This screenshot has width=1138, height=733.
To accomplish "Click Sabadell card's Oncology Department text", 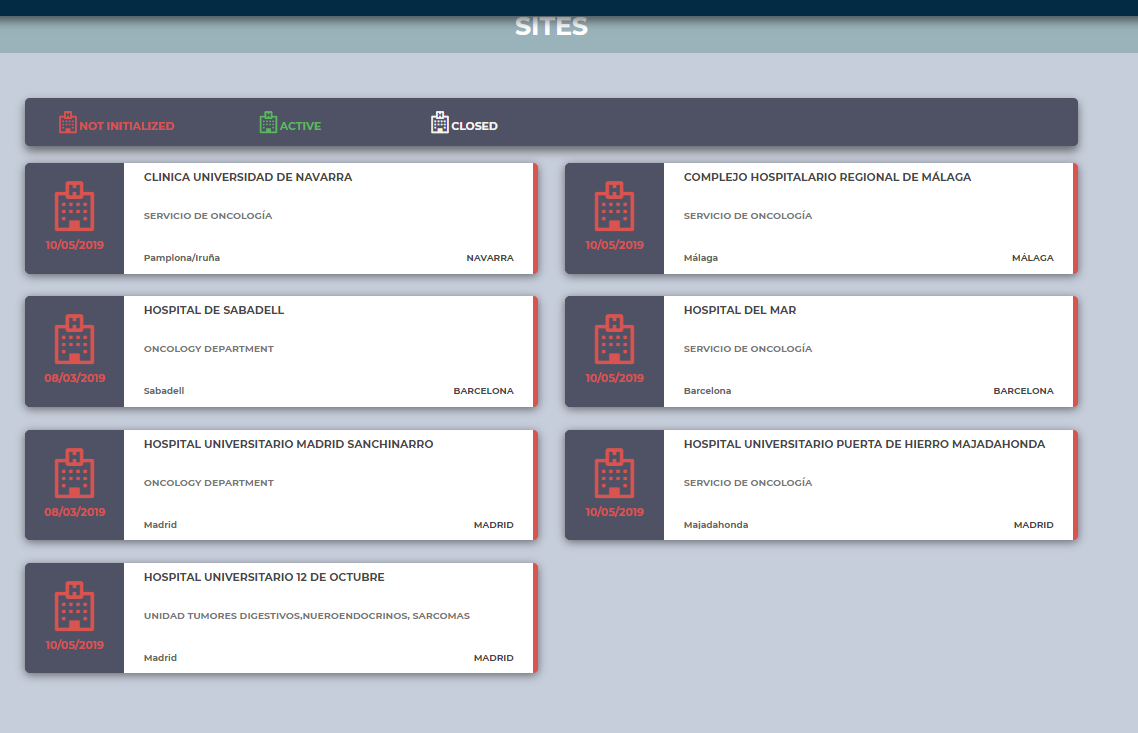I will click(209, 349).
